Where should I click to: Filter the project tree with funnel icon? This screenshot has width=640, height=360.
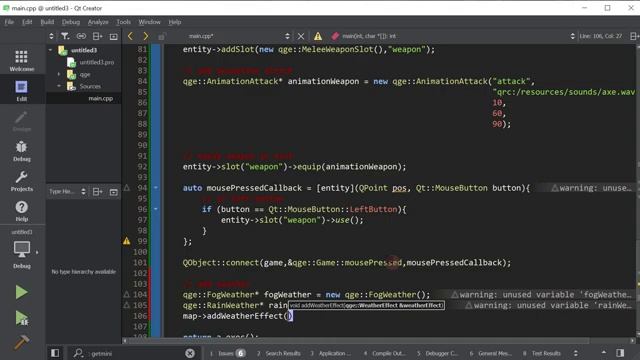coord(65,36)
